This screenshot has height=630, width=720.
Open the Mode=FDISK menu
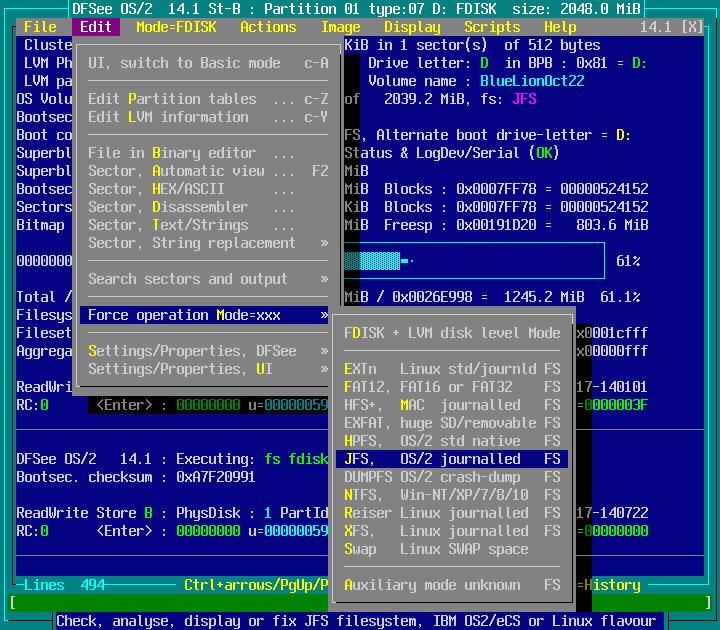pos(176,27)
